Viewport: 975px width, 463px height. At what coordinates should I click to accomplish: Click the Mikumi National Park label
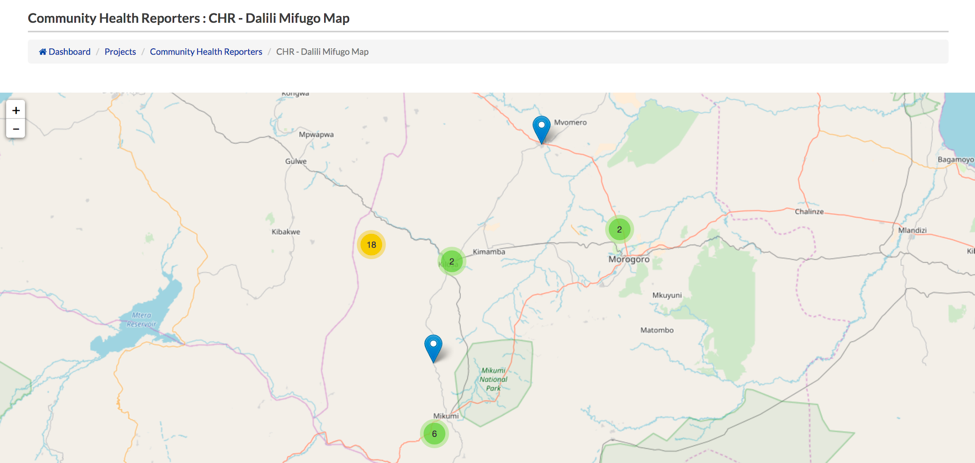click(x=493, y=379)
